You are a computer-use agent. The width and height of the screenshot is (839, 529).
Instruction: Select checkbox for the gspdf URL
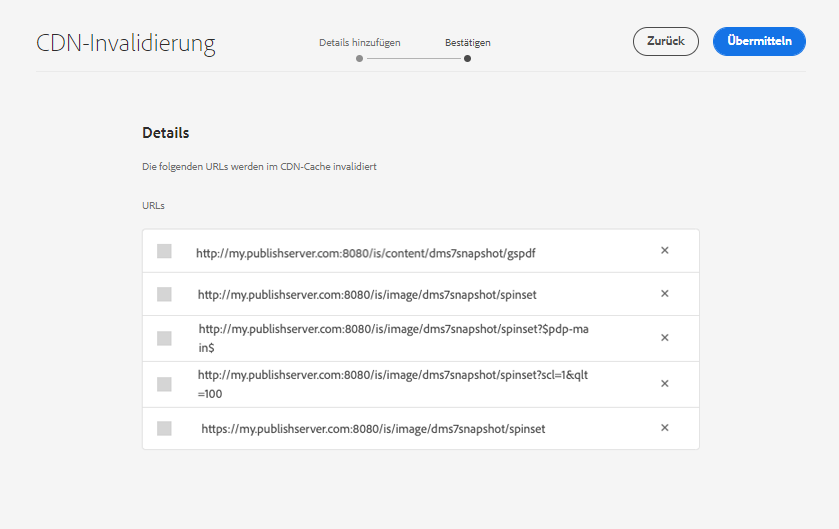click(164, 251)
